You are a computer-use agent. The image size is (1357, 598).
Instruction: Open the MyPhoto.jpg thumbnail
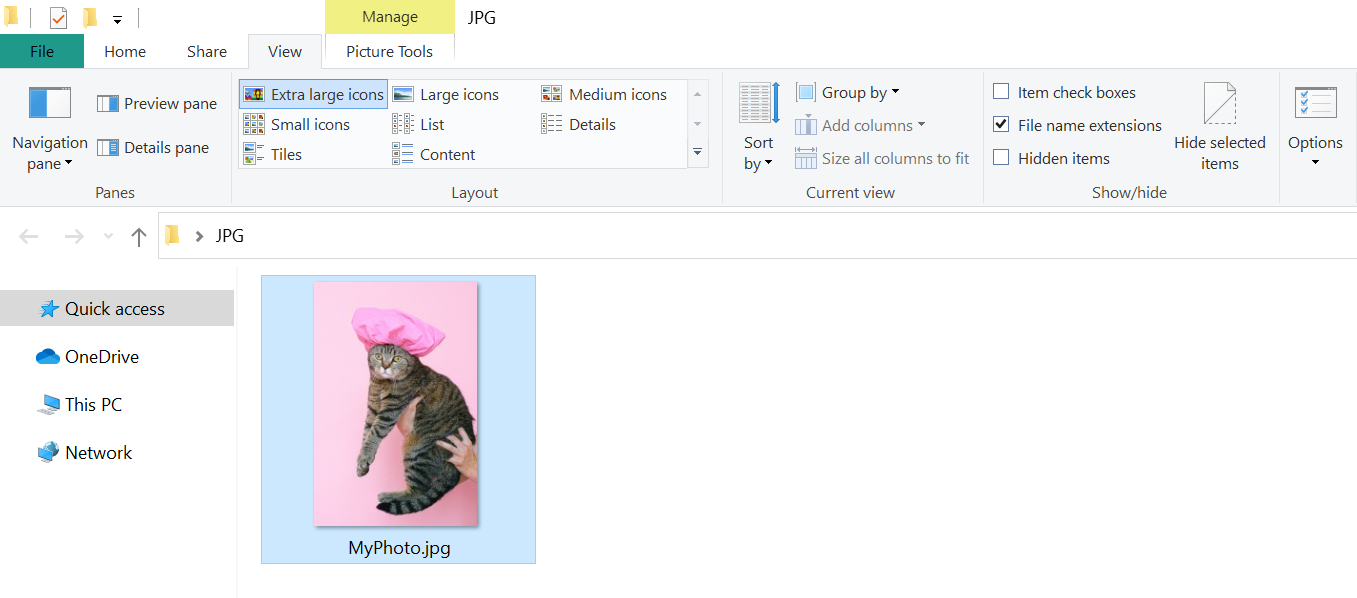click(x=397, y=402)
